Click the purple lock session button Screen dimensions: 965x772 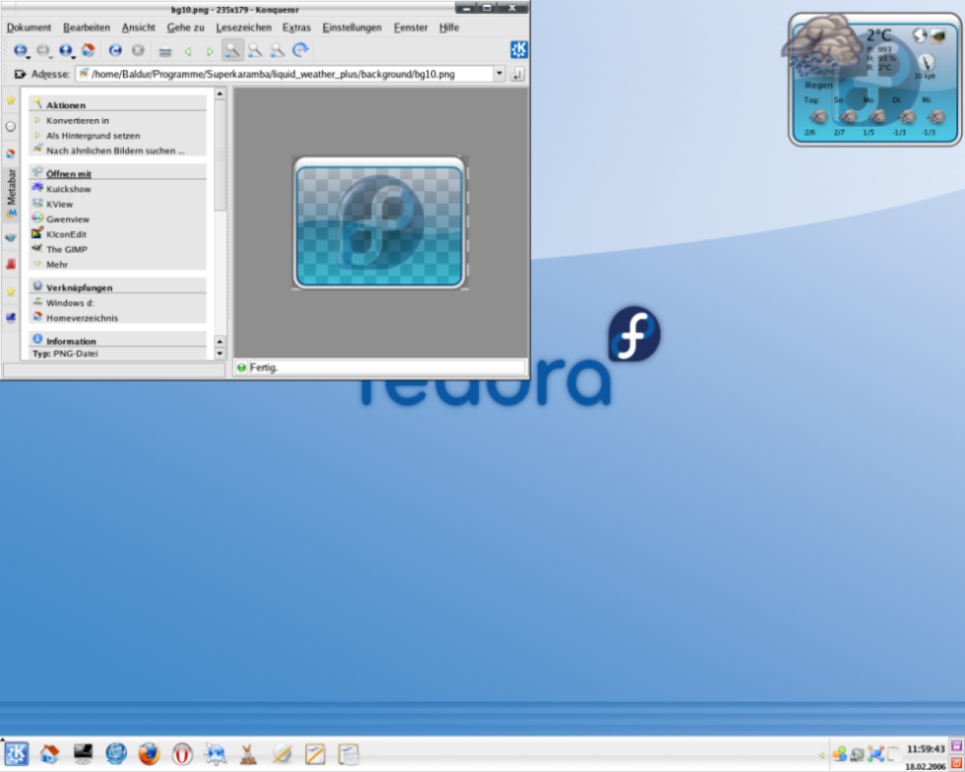[x=956, y=746]
